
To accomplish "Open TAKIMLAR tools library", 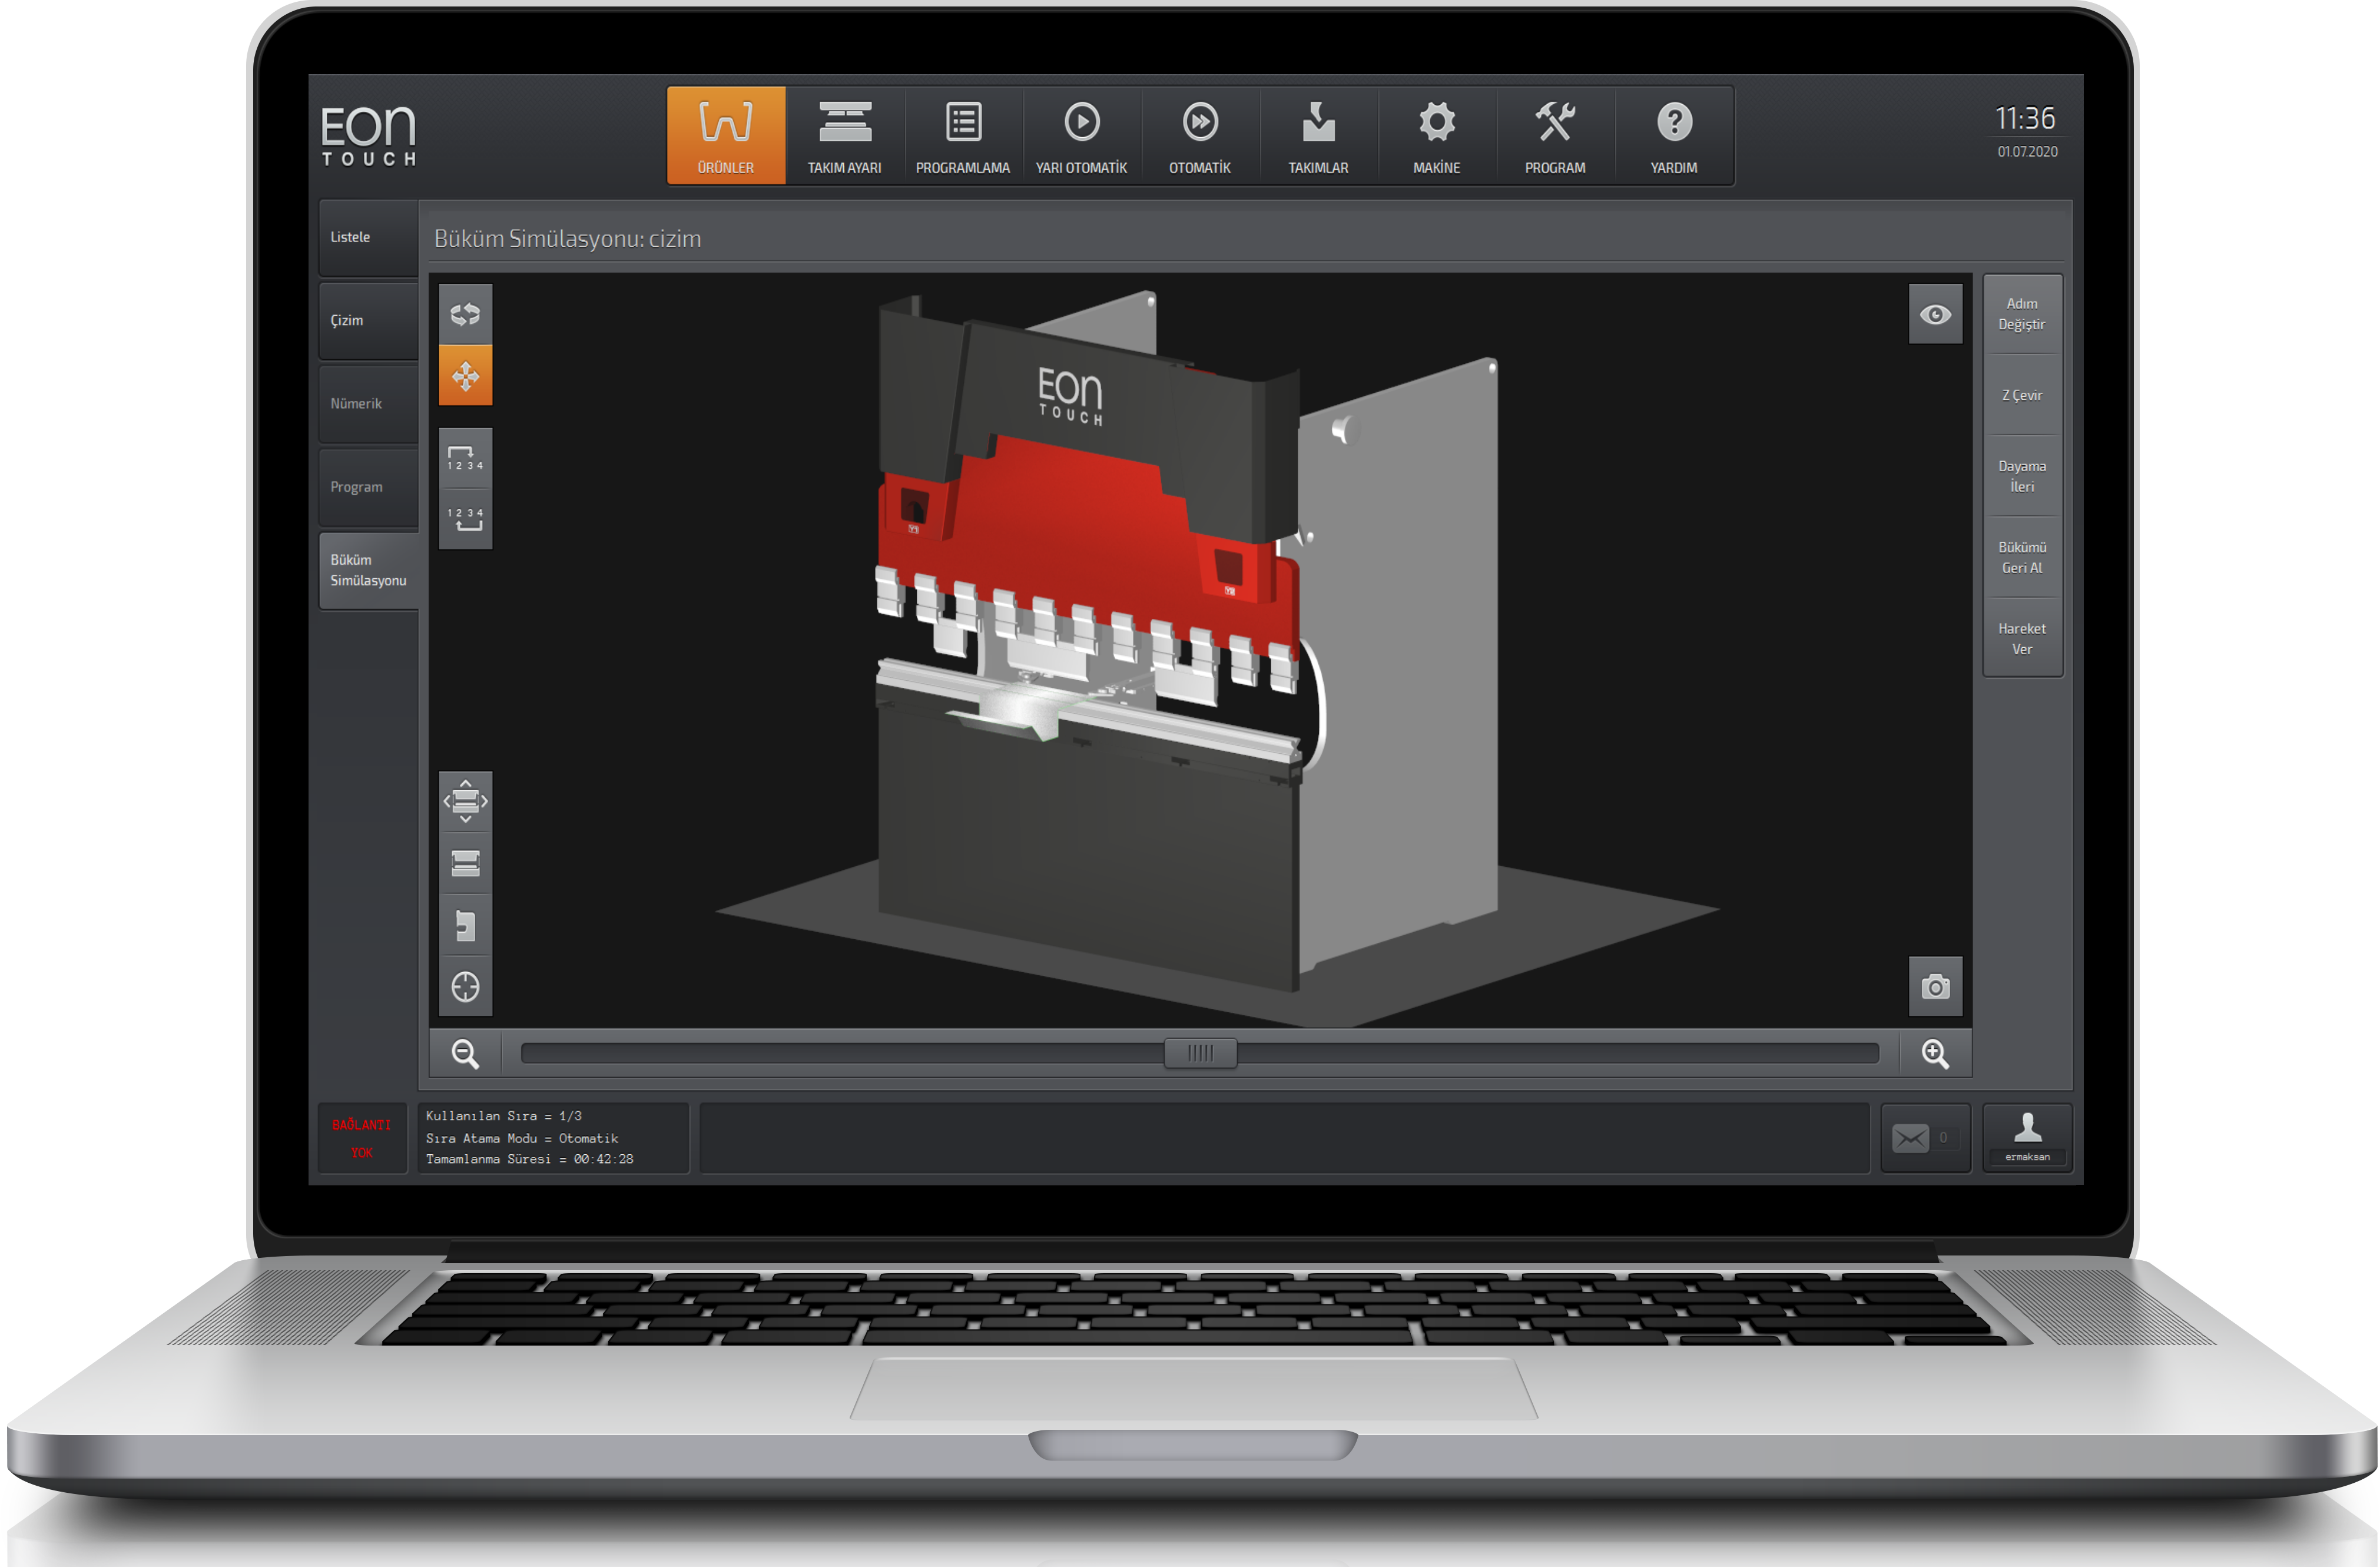I will click(x=1319, y=136).
